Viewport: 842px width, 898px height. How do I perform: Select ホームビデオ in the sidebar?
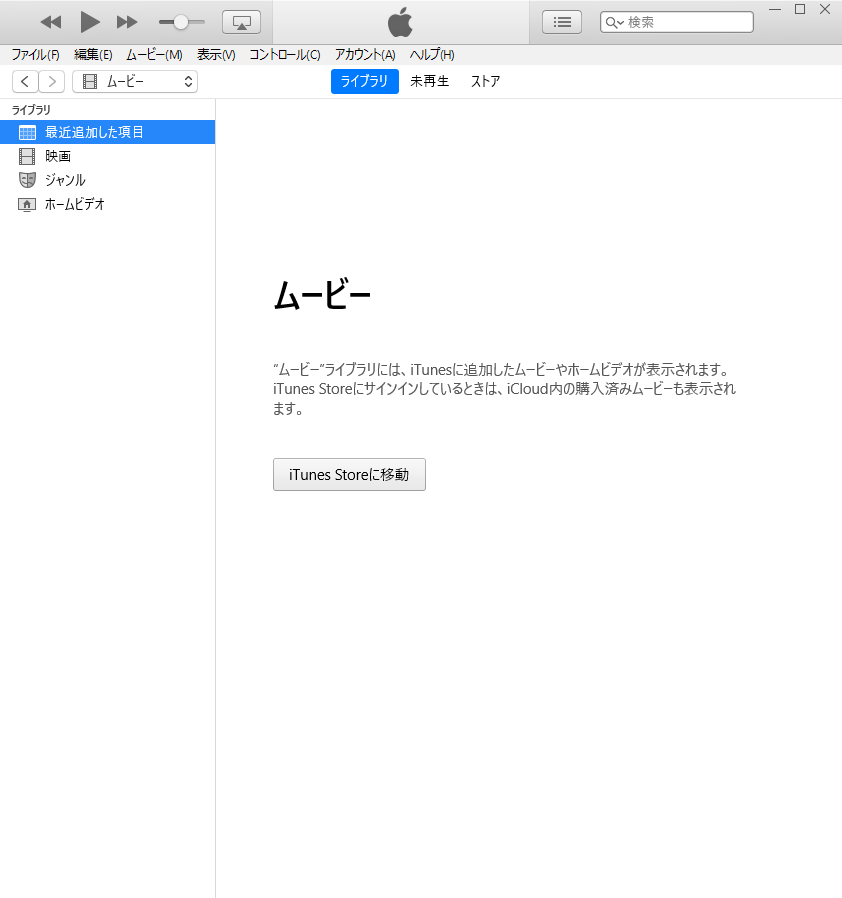pyautogui.click(x=107, y=204)
